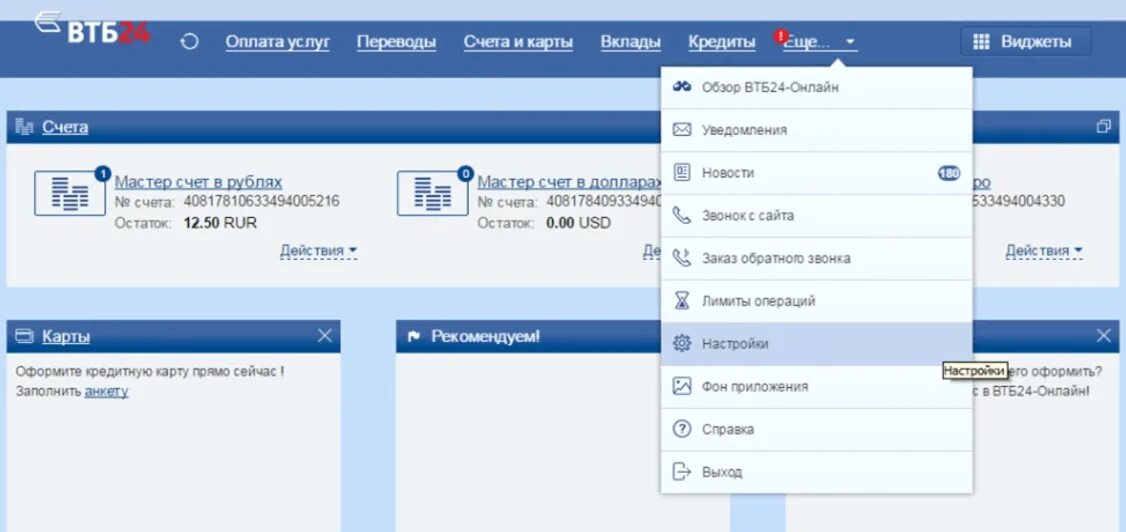This screenshot has height=532, width=1126.
Task: Select Заказ обратного звонка
Action: pos(816,258)
